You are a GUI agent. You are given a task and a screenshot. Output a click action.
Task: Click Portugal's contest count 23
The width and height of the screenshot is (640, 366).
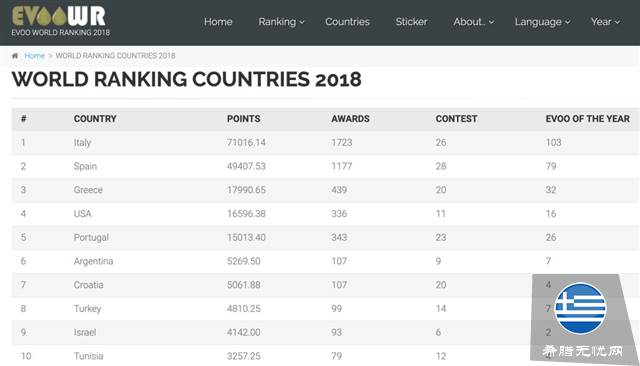click(x=441, y=237)
